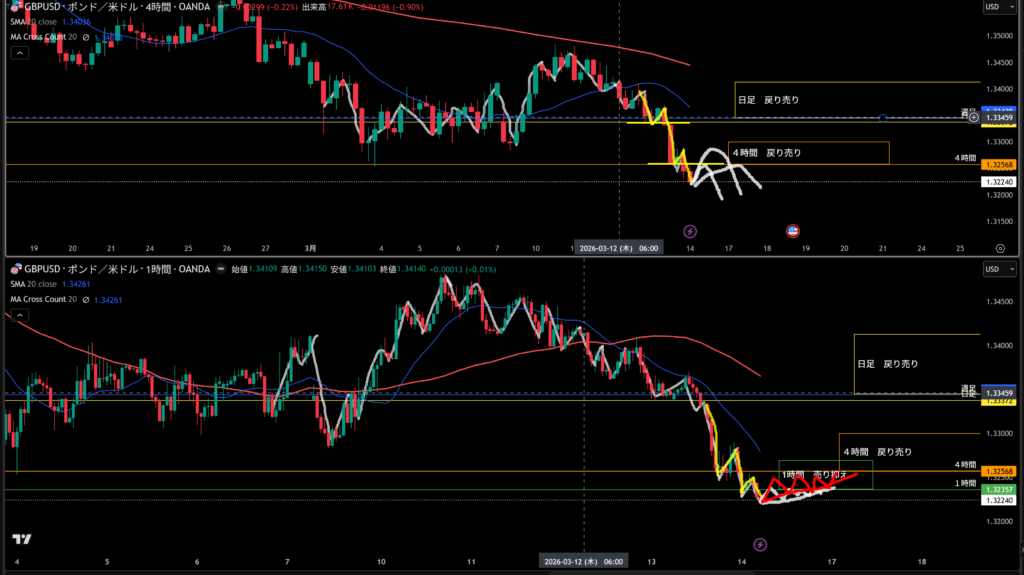Open time axis settings gear in top chart
The image size is (1024, 575).
1000,247
